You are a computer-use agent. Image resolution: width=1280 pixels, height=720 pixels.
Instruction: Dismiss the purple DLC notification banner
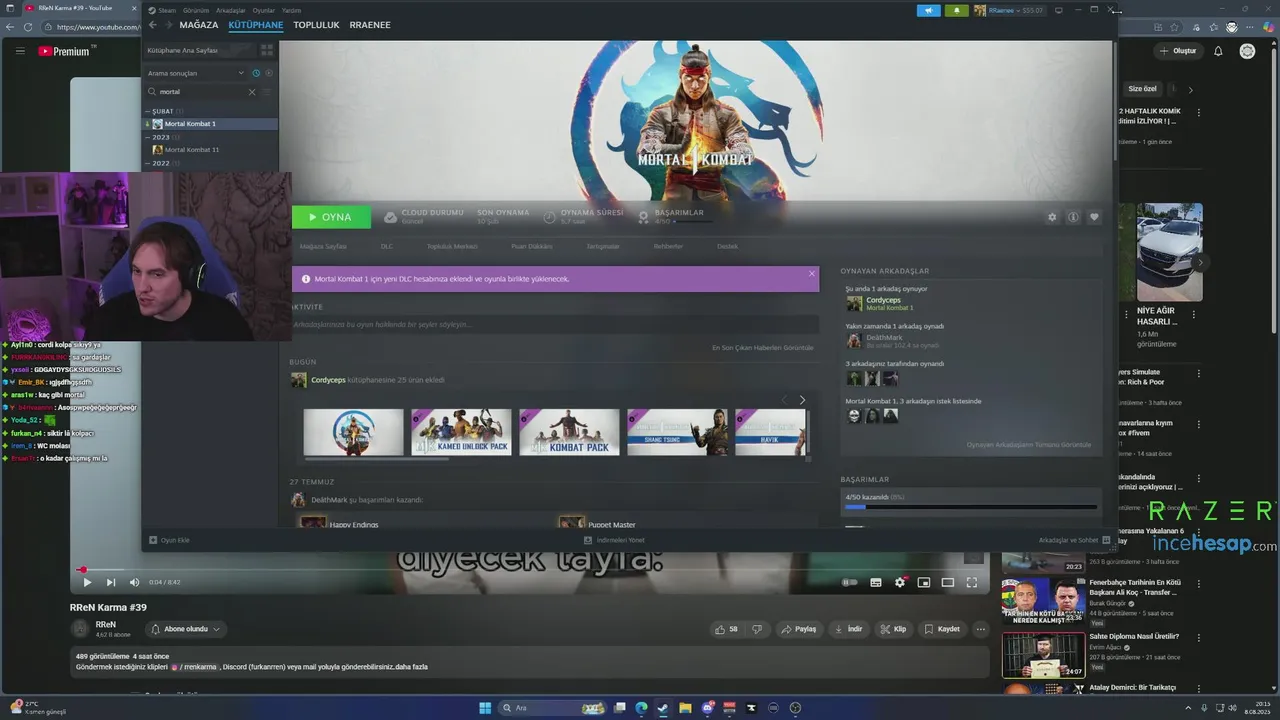[811, 273]
